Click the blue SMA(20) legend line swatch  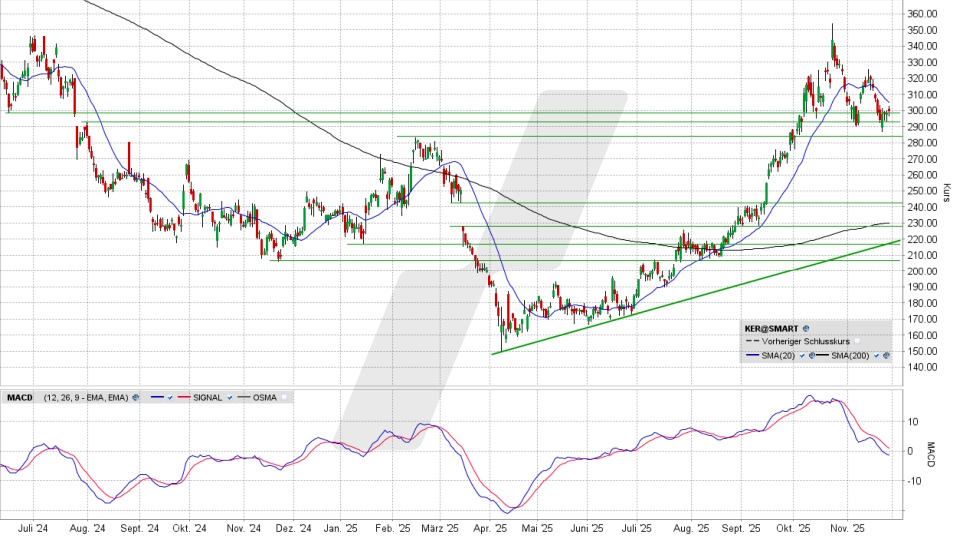point(752,355)
